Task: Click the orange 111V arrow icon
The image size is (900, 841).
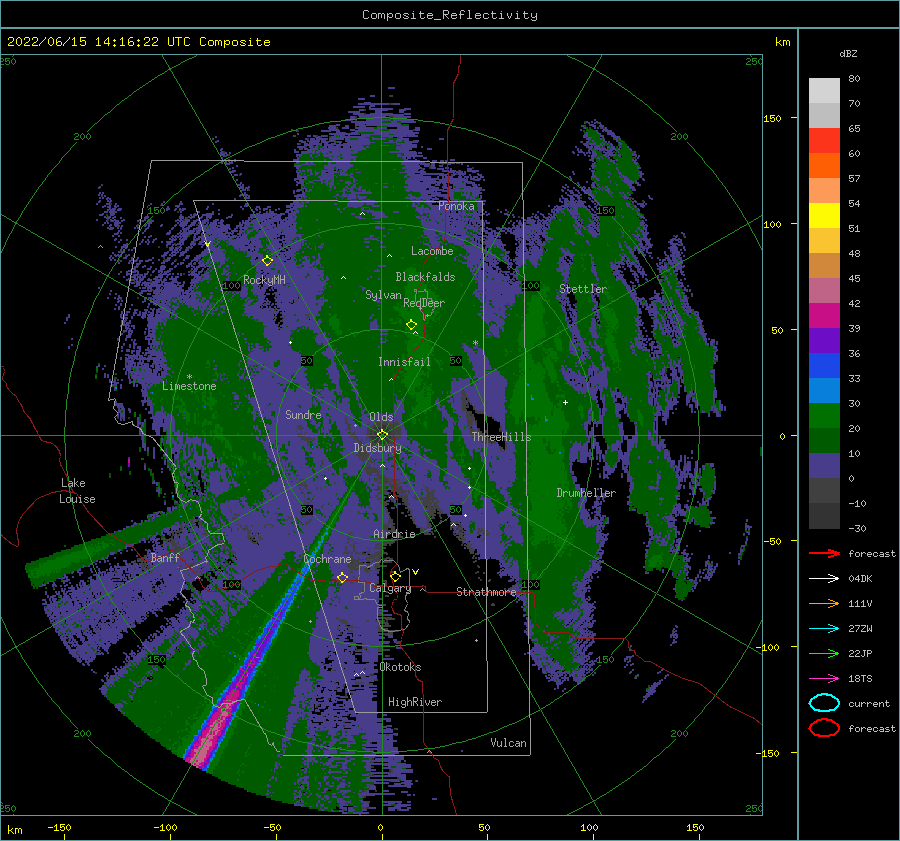Action: (x=824, y=603)
